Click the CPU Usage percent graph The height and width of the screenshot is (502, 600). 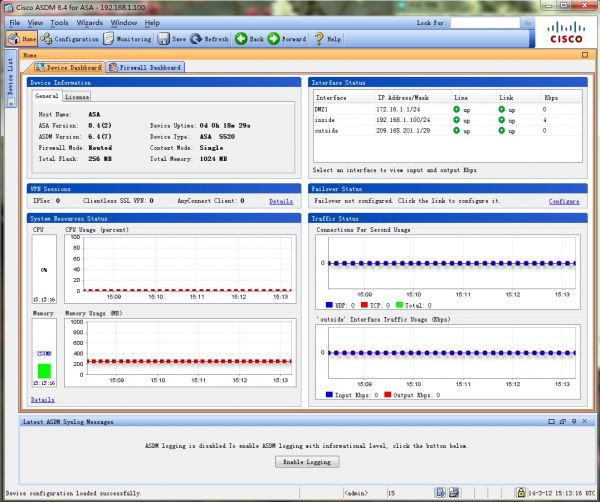click(180, 269)
